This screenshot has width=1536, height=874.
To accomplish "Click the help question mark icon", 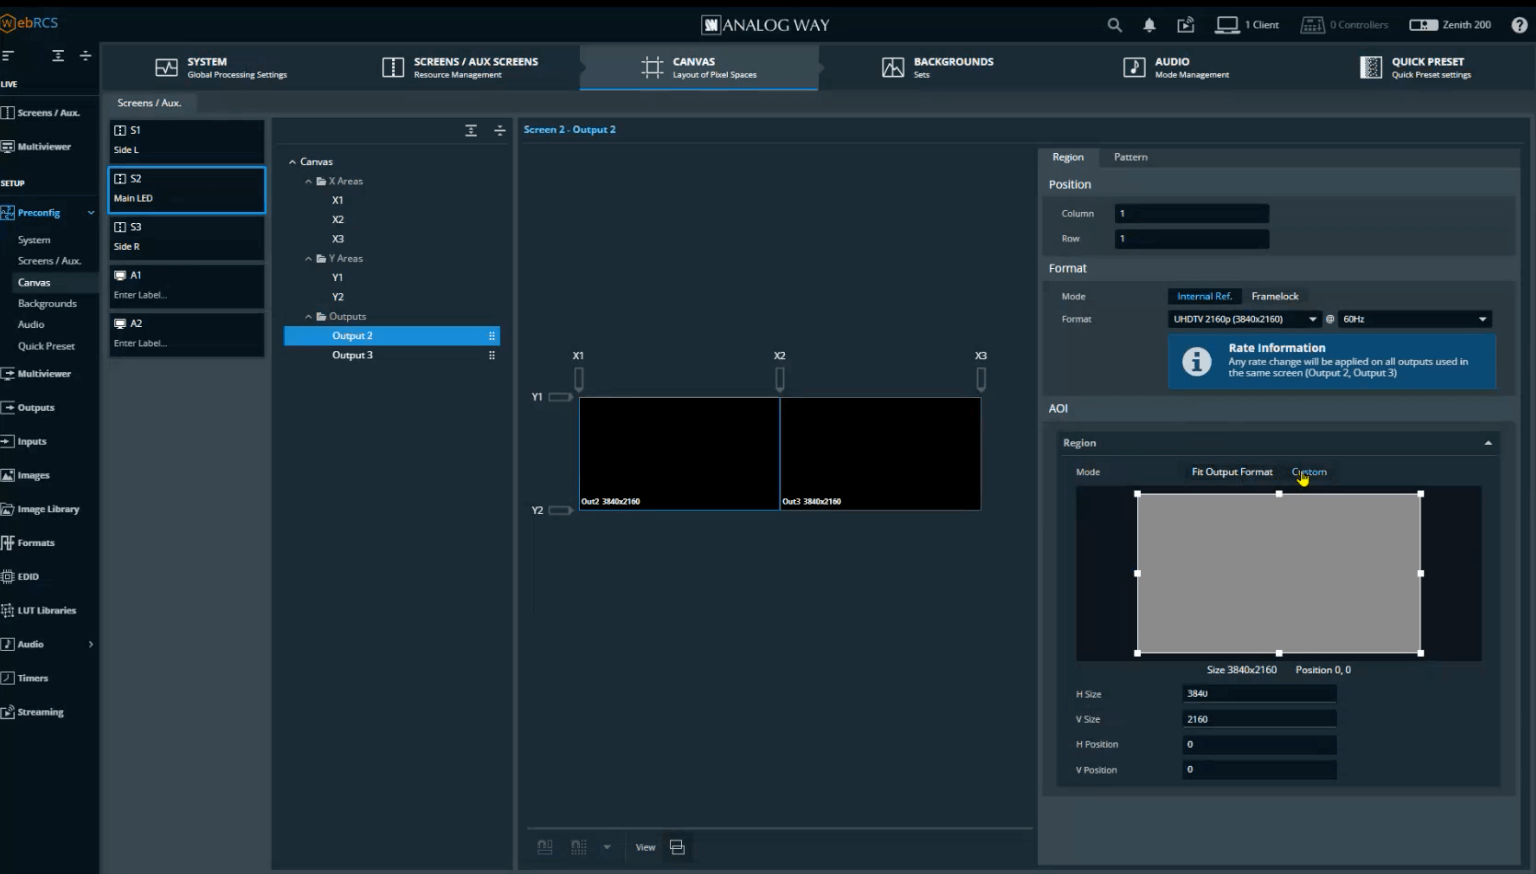I will click(1519, 25).
